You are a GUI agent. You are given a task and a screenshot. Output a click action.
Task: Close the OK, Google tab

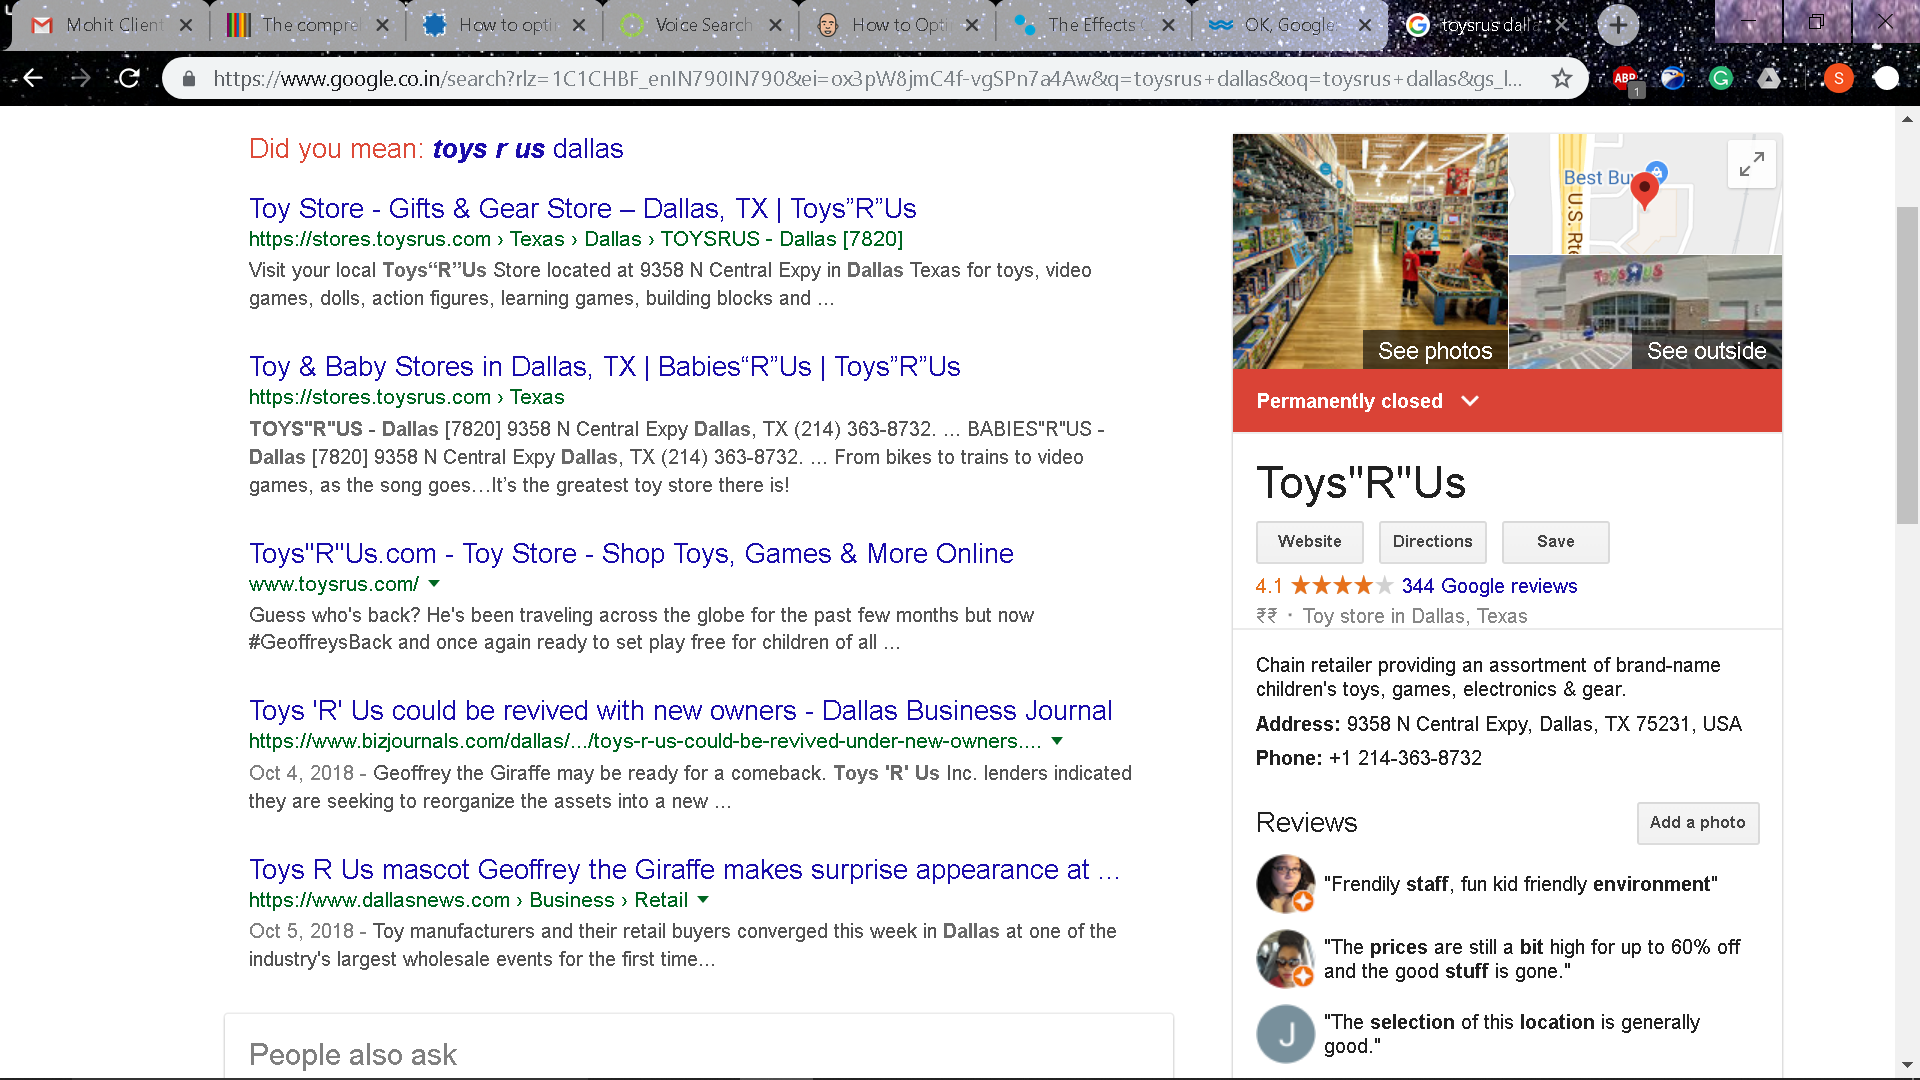pos(1365,25)
